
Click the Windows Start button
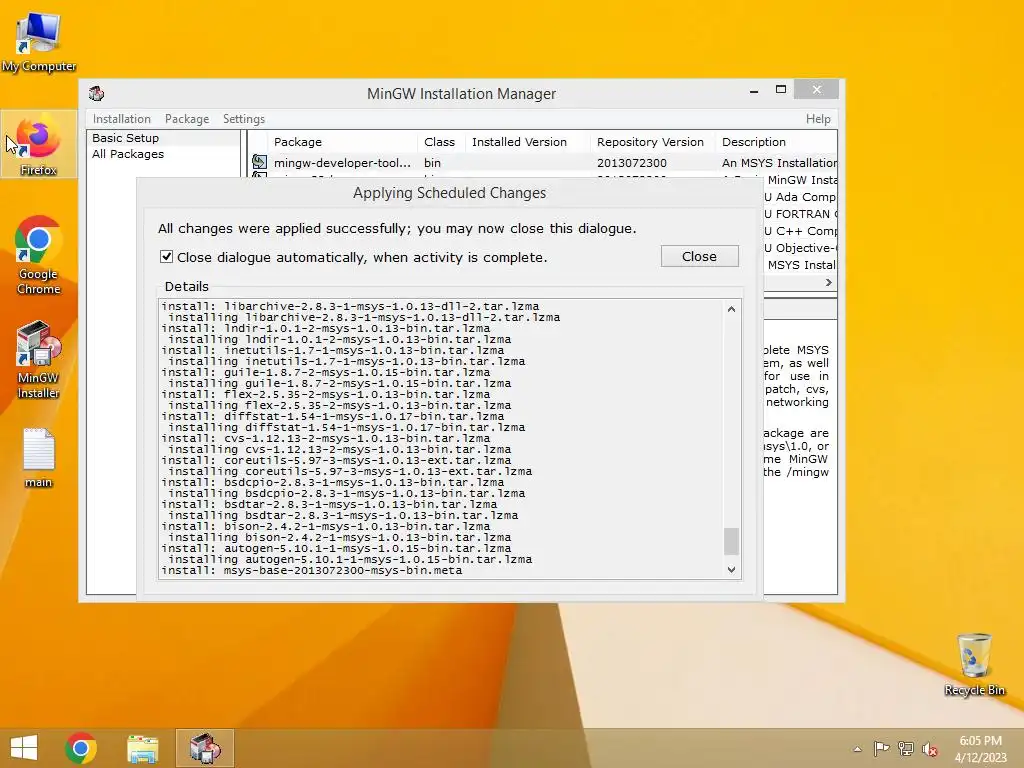tap(24, 748)
